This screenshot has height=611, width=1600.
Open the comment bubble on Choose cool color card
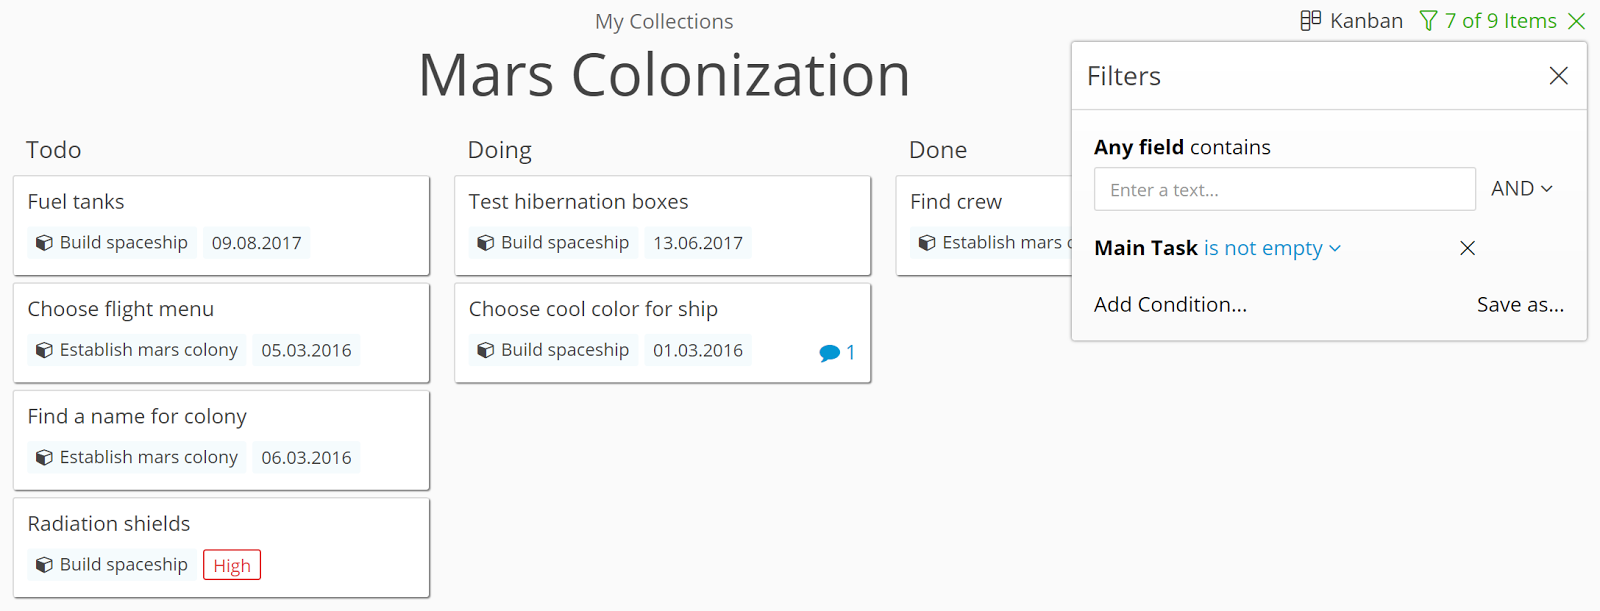click(829, 352)
